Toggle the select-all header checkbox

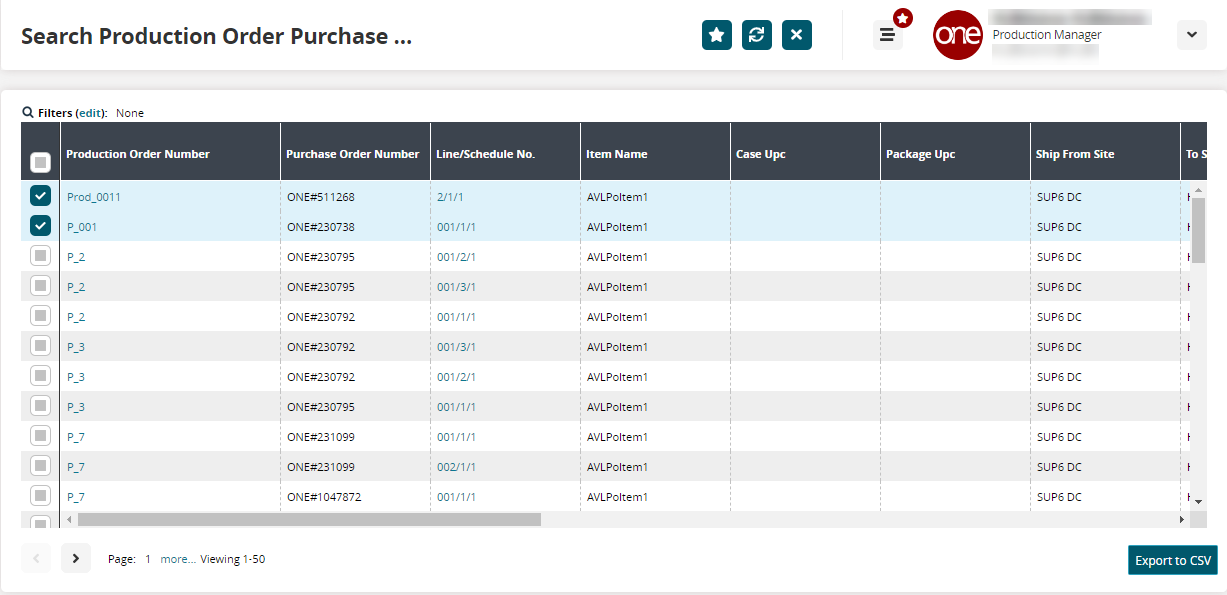click(40, 161)
